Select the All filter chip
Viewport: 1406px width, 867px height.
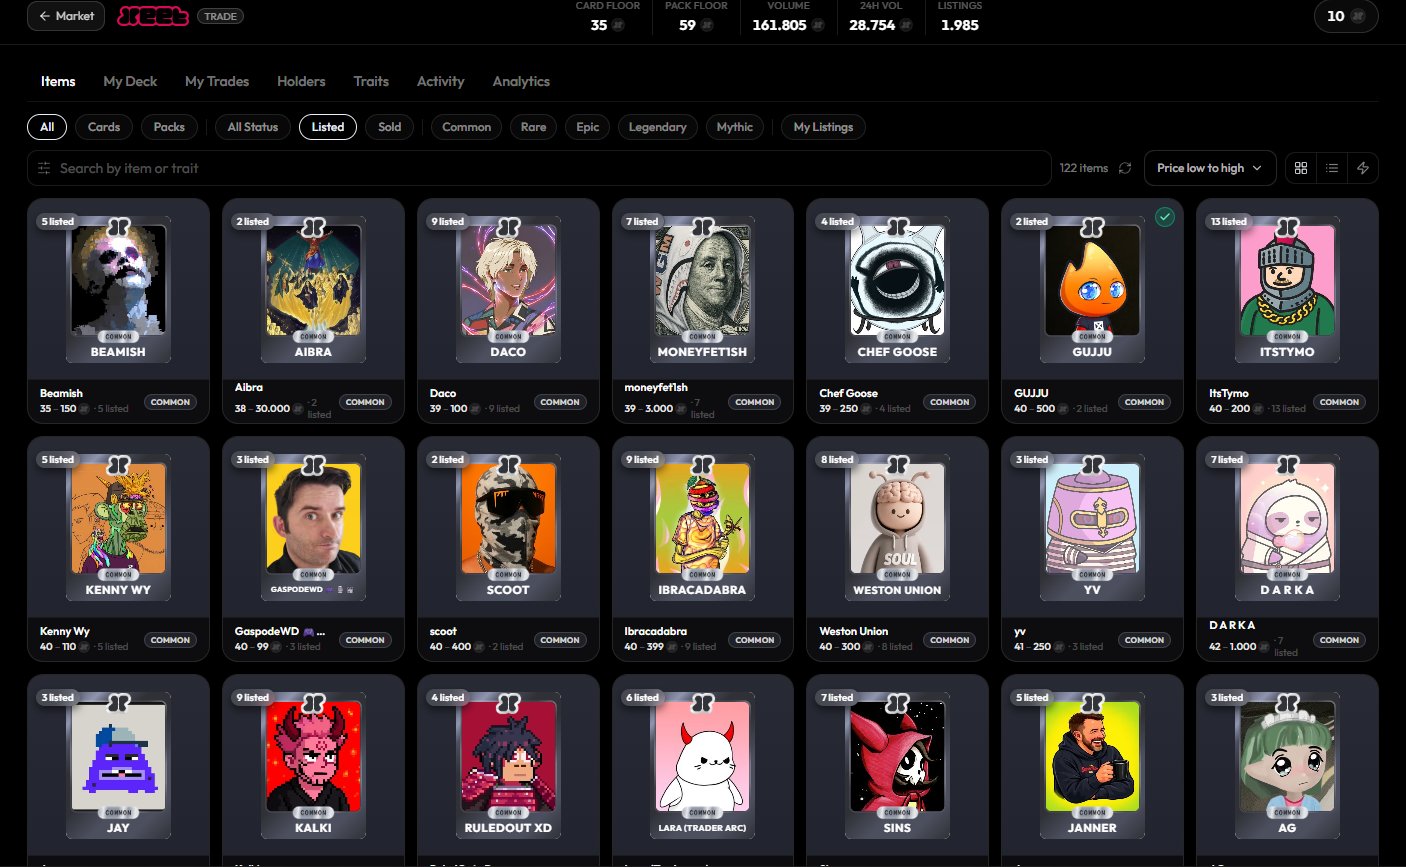pyautogui.click(x=47, y=127)
